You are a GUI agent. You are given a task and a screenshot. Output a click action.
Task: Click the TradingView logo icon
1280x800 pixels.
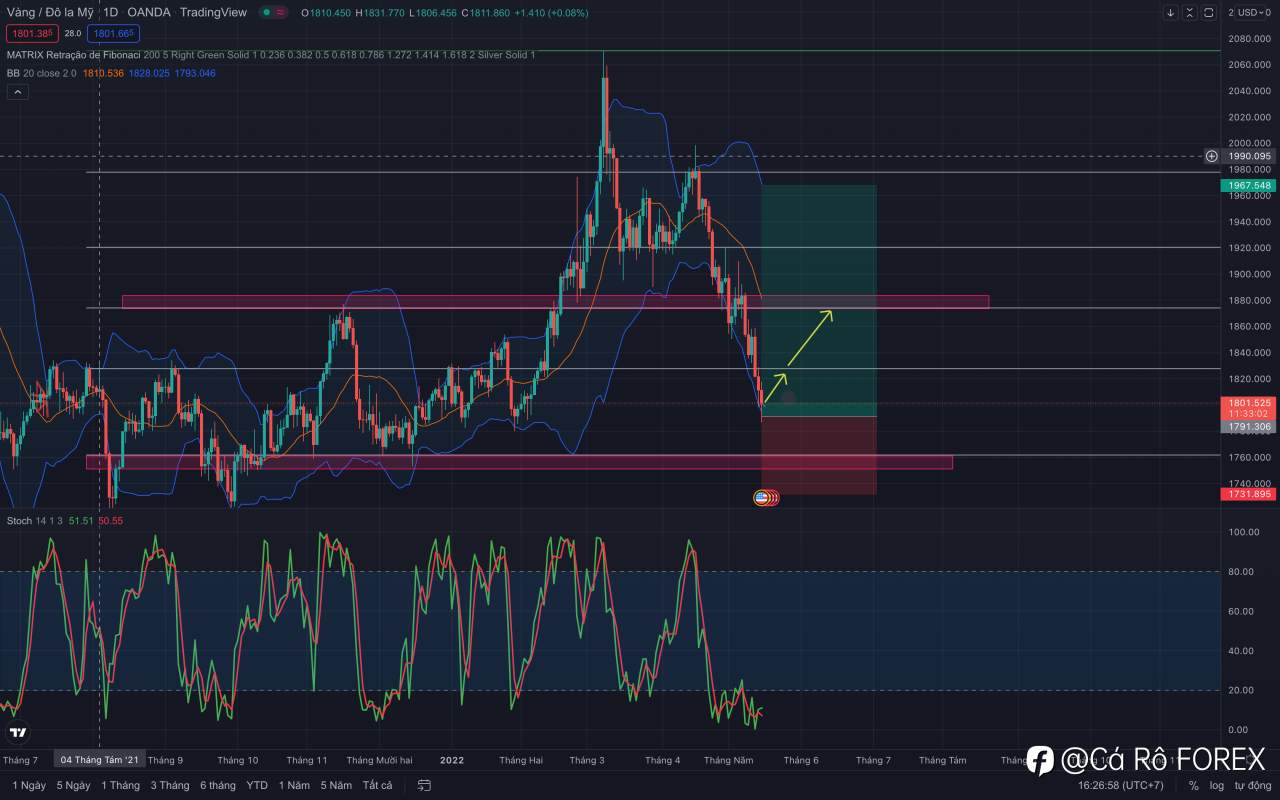(x=17, y=733)
